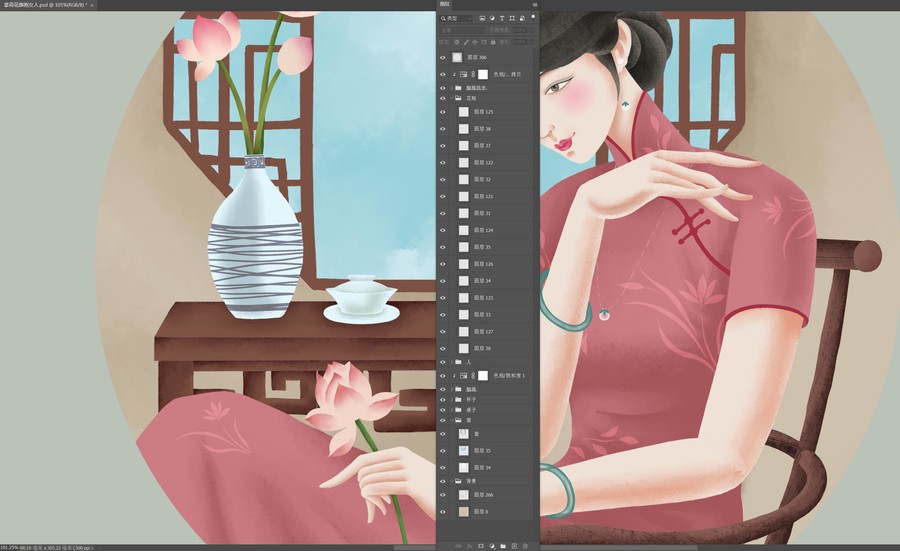This screenshot has height=551, width=900.
Task: Click the zoom percentage field in status bar
Action: point(9,548)
